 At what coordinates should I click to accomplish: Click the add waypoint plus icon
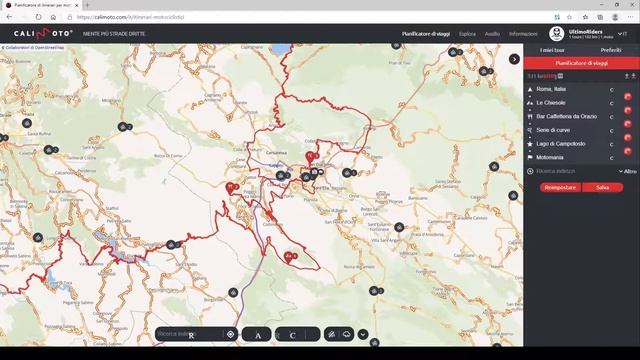click(x=530, y=171)
